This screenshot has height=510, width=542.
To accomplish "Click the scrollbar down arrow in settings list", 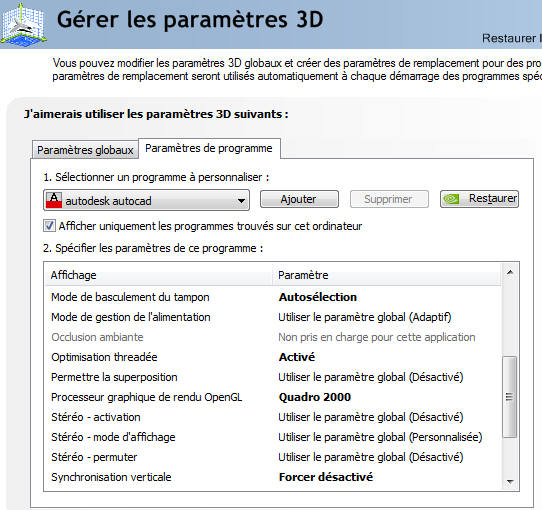I will (x=510, y=481).
